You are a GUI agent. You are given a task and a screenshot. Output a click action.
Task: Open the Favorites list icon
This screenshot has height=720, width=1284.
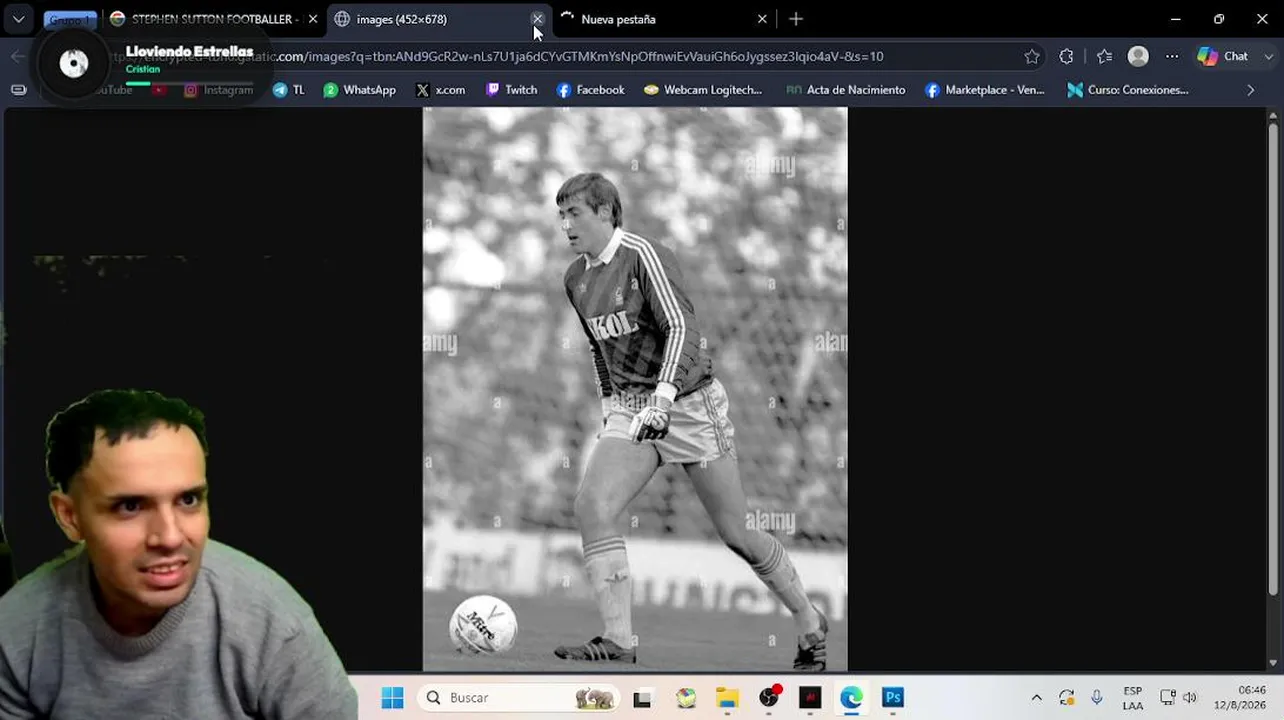coord(1104,57)
